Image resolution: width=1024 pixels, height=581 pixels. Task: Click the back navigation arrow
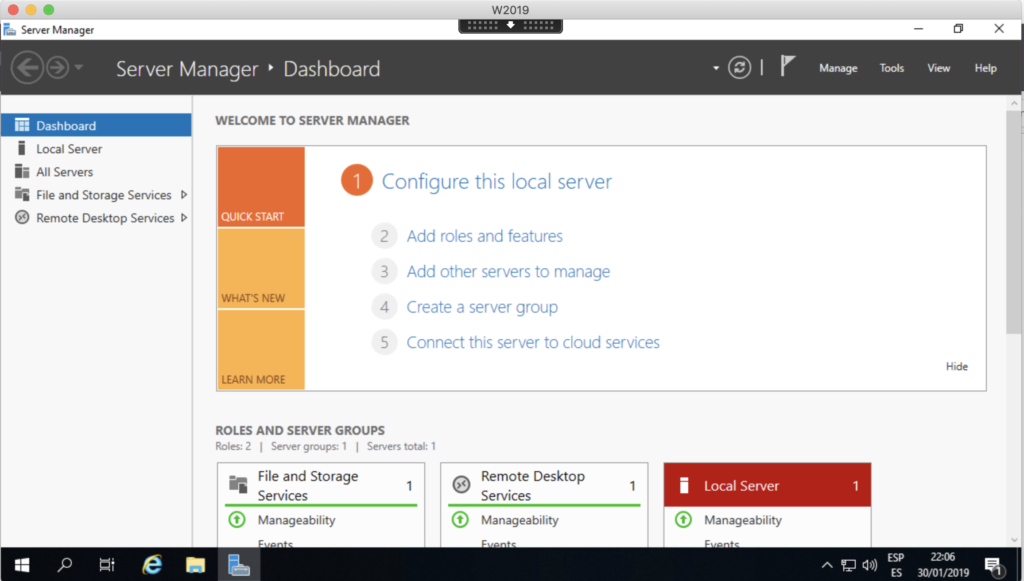(x=29, y=67)
